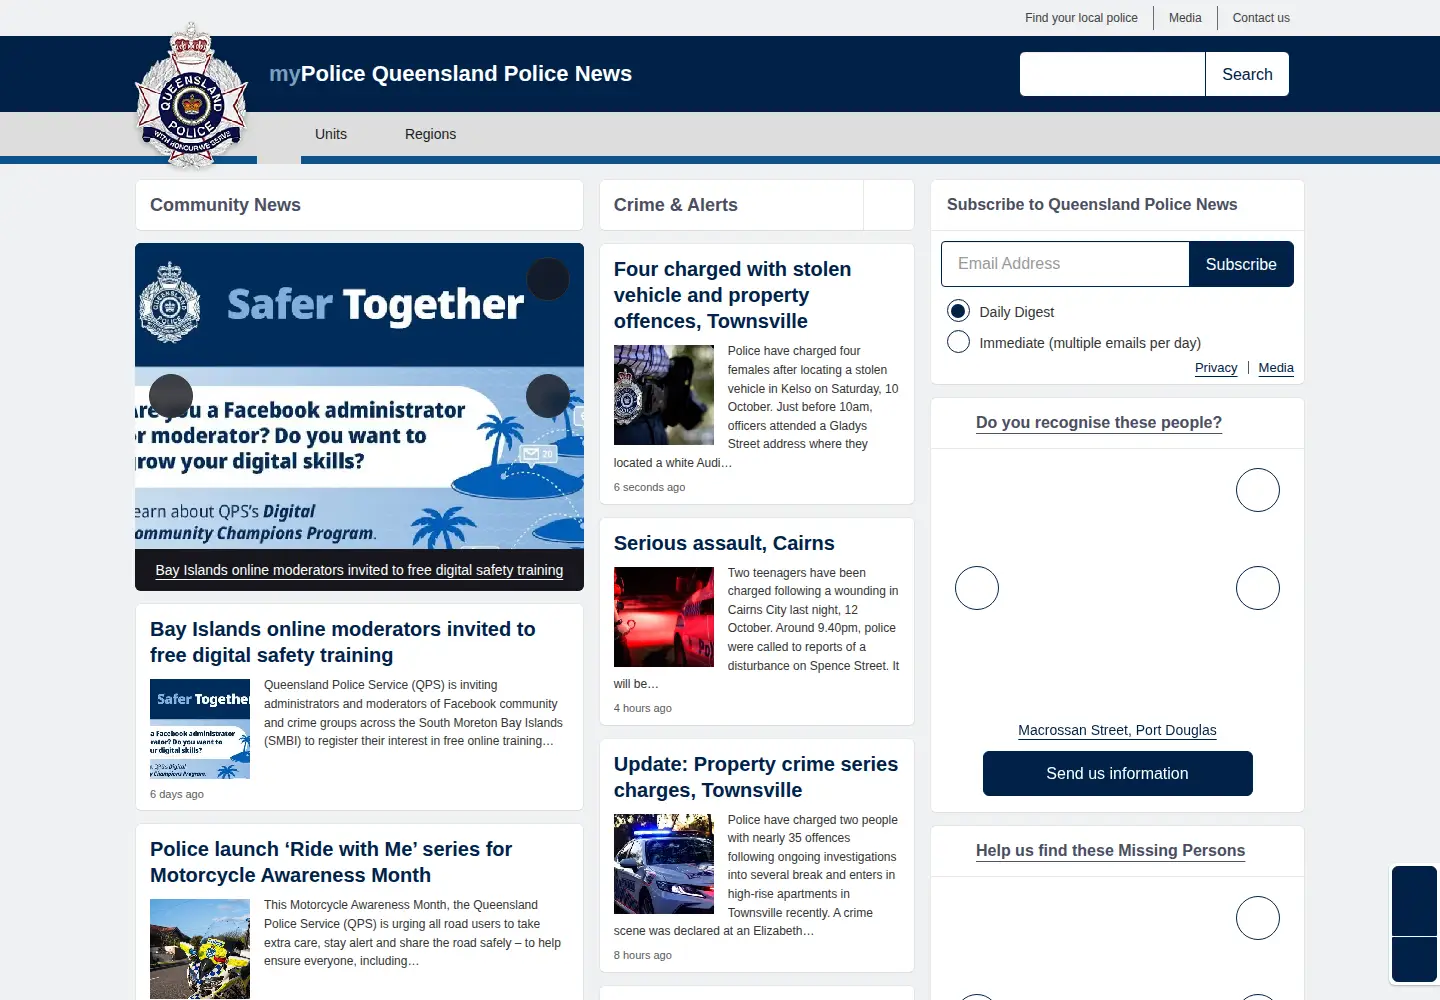The image size is (1440, 1000).
Task: Open the Macrossan Street, Port Douglas link
Action: (x=1117, y=730)
